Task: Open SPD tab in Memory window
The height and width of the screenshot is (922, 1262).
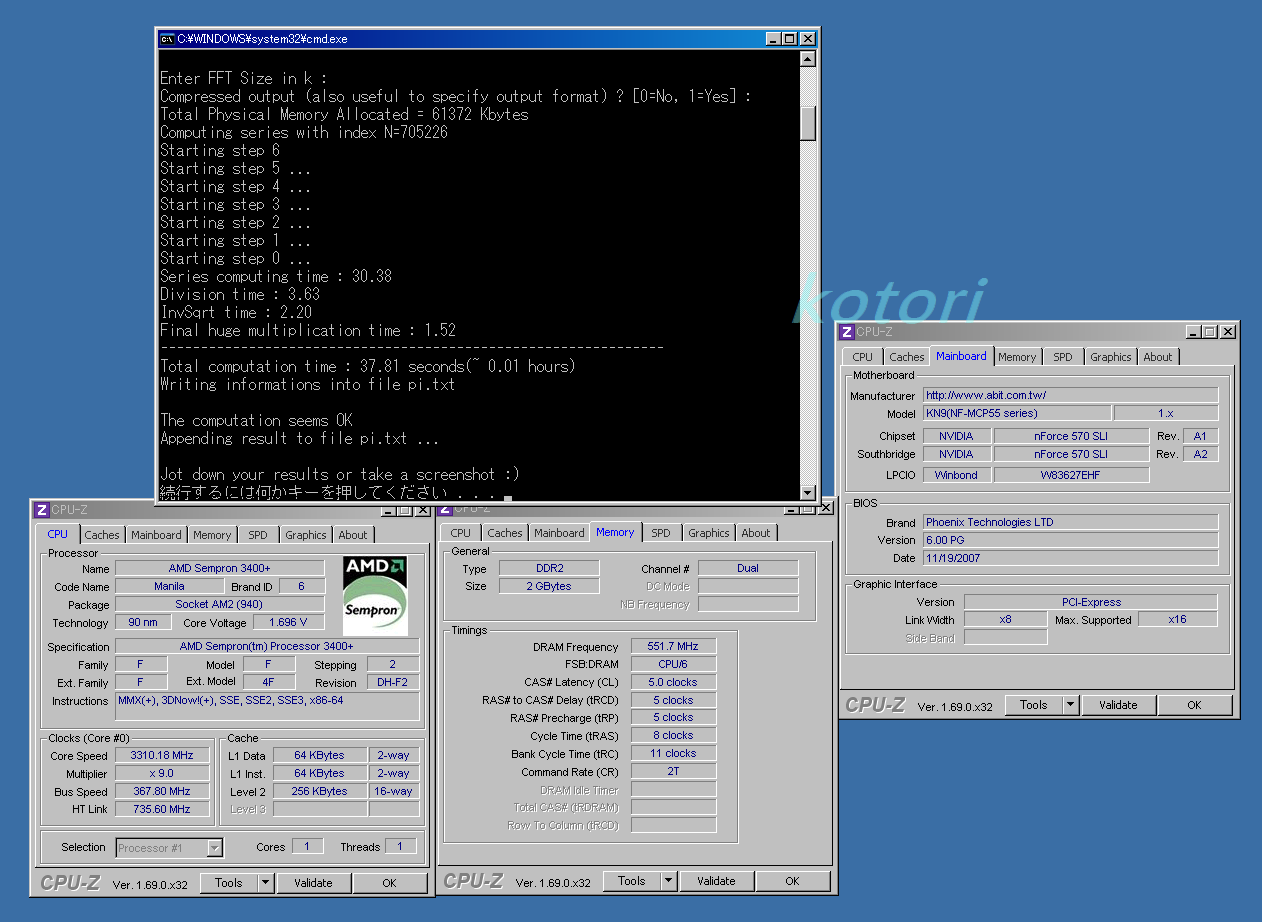Action: pyautogui.click(x=661, y=533)
